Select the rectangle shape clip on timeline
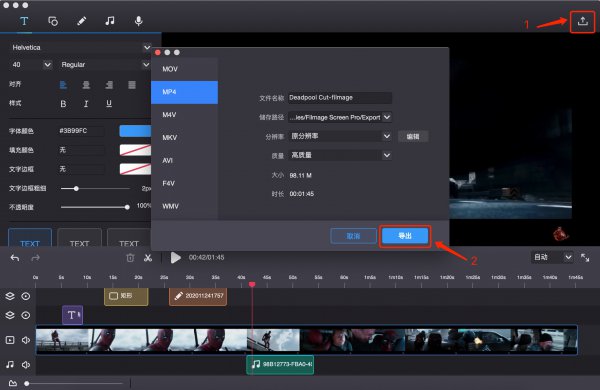This screenshot has height=390, width=600. click(x=126, y=297)
